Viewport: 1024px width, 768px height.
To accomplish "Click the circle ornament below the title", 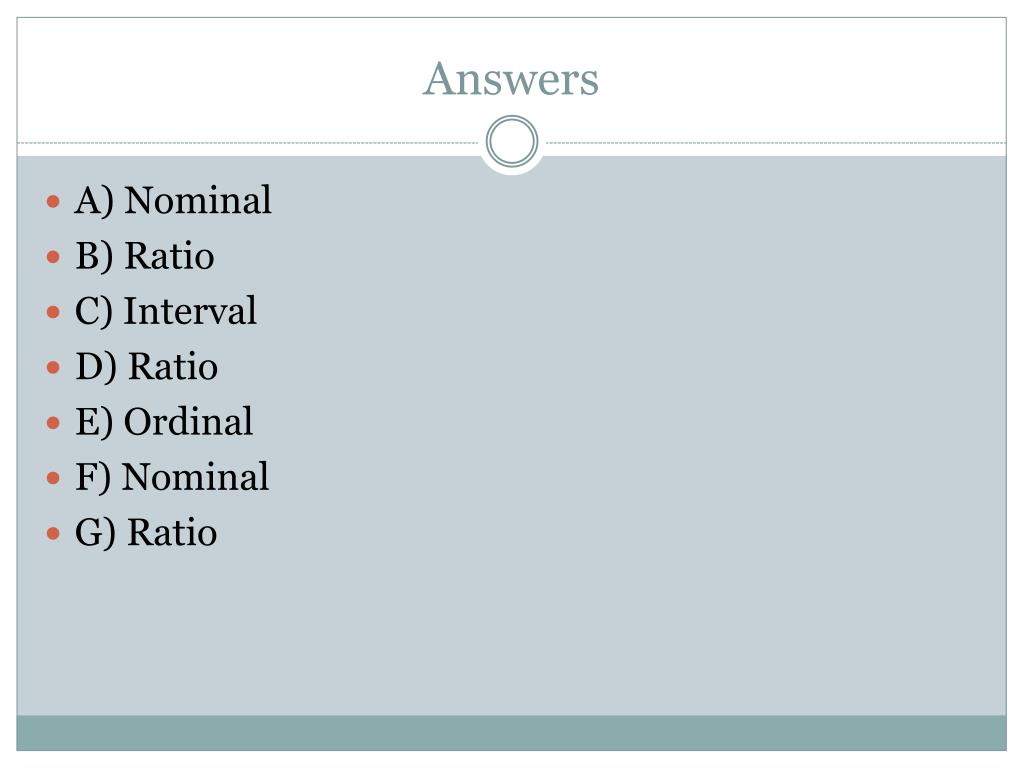I will [512, 141].
